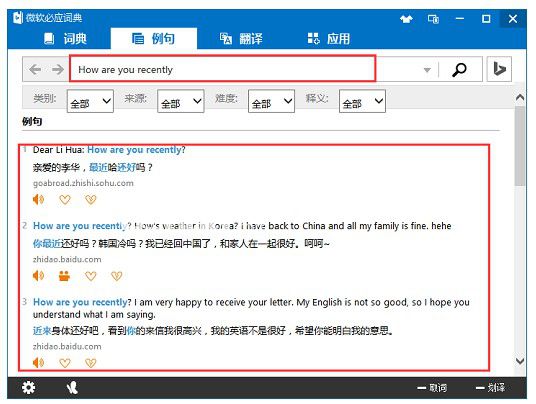The height and width of the screenshot is (404, 536).
Task: Toggle 划译 selection translate option
Action: click(x=490, y=388)
